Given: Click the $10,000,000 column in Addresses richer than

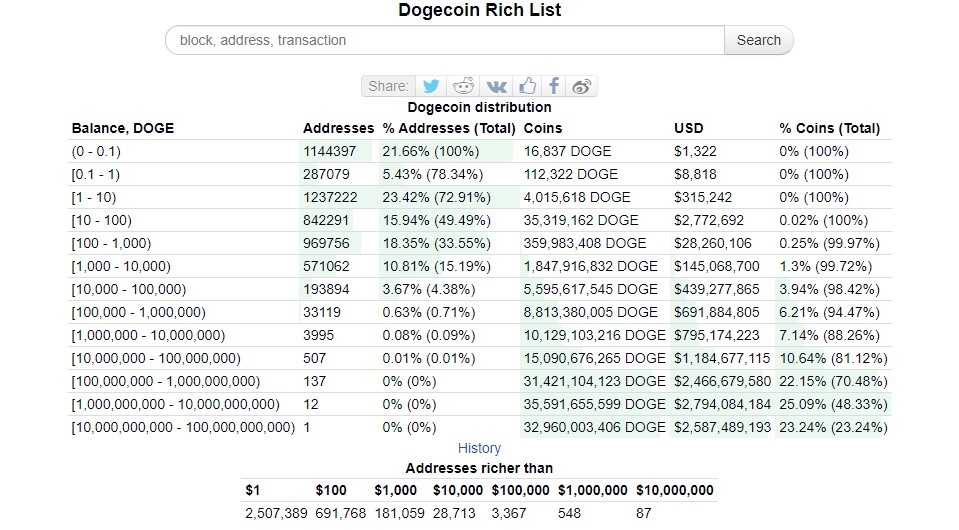Looking at the screenshot, I should tap(675, 490).
